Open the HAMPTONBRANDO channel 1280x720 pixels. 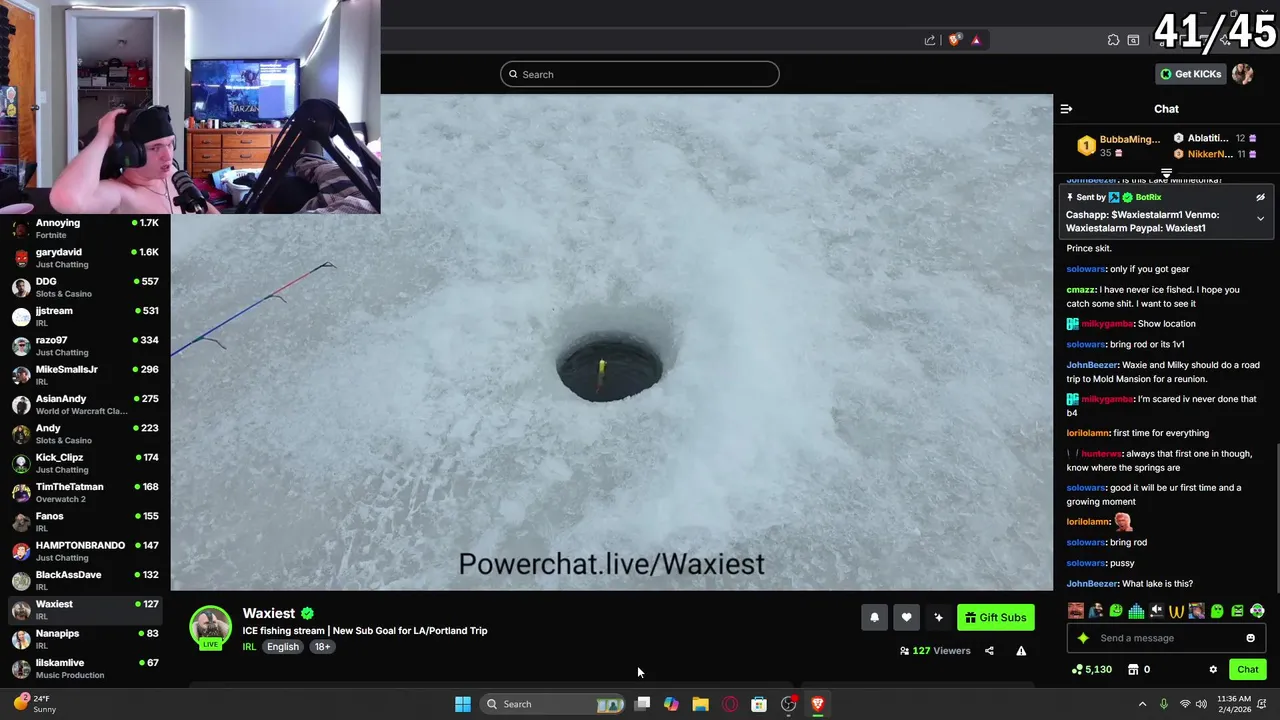[x=85, y=551]
